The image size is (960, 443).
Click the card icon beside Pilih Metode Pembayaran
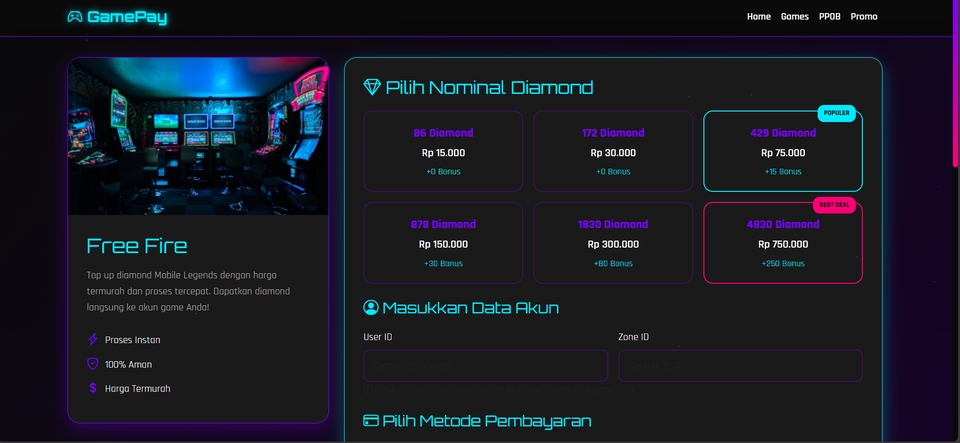point(370,420)
